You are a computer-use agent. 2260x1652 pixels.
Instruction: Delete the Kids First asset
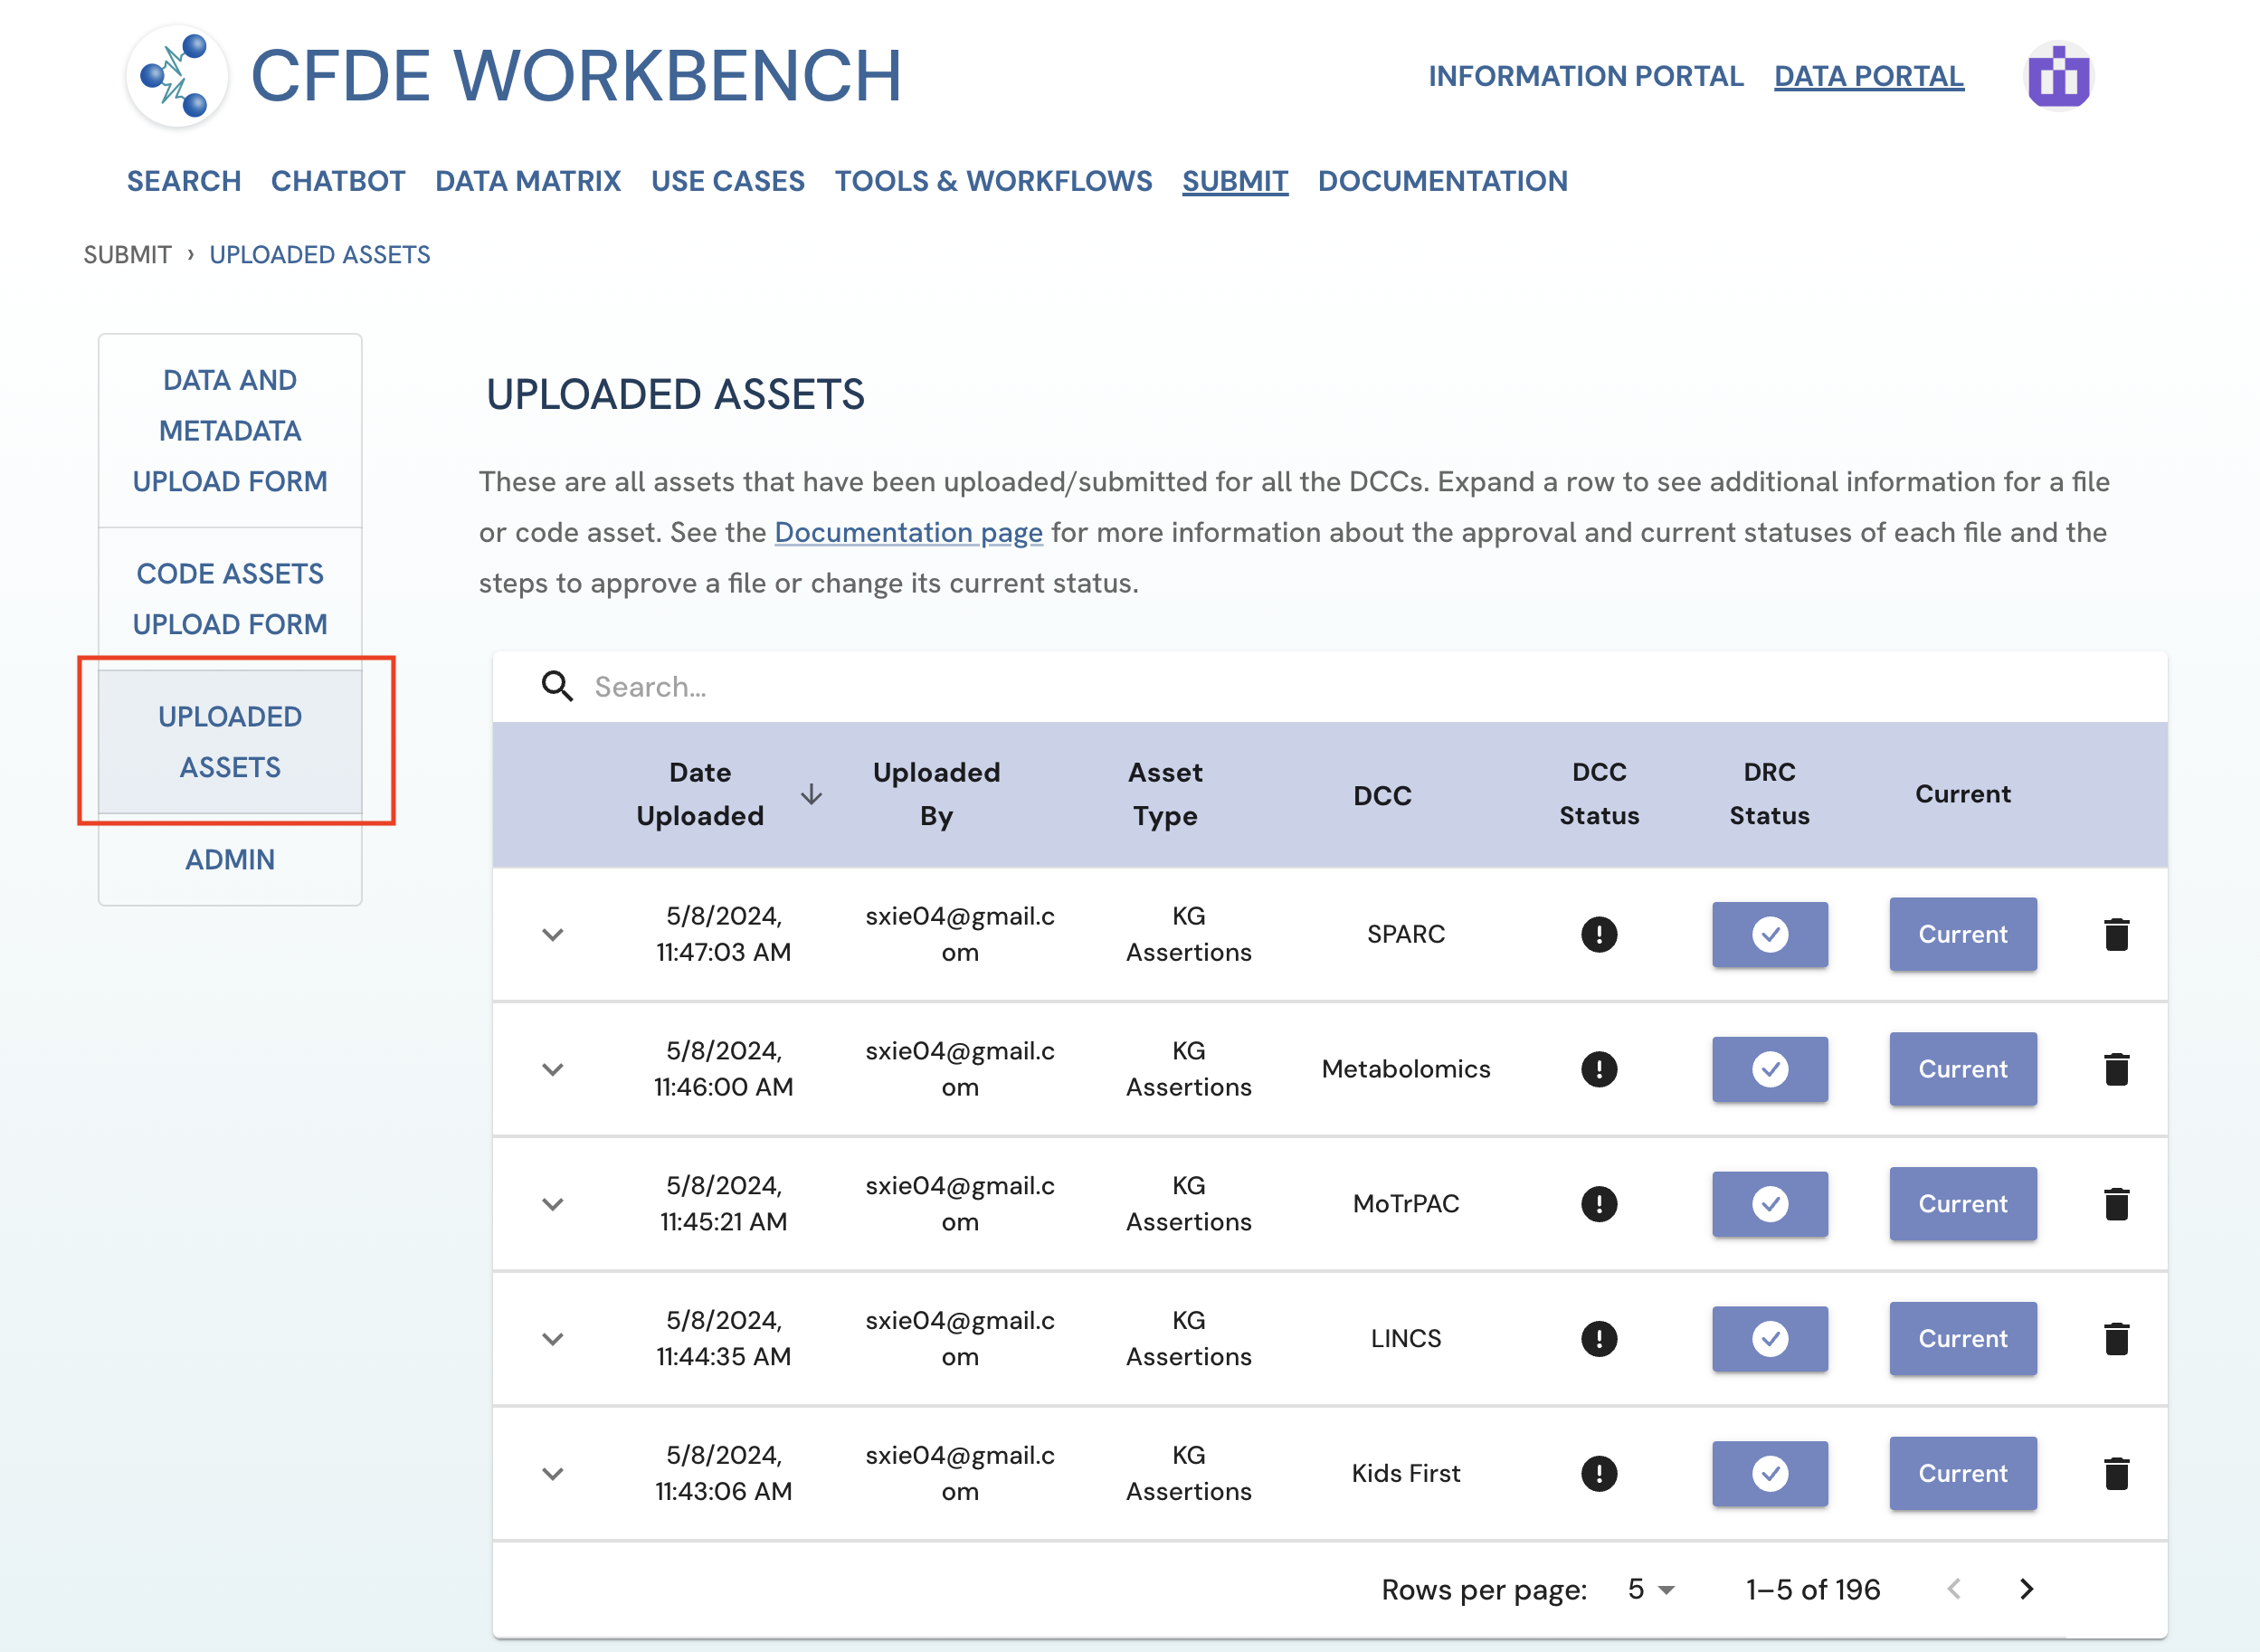tap(2116, 1473)
